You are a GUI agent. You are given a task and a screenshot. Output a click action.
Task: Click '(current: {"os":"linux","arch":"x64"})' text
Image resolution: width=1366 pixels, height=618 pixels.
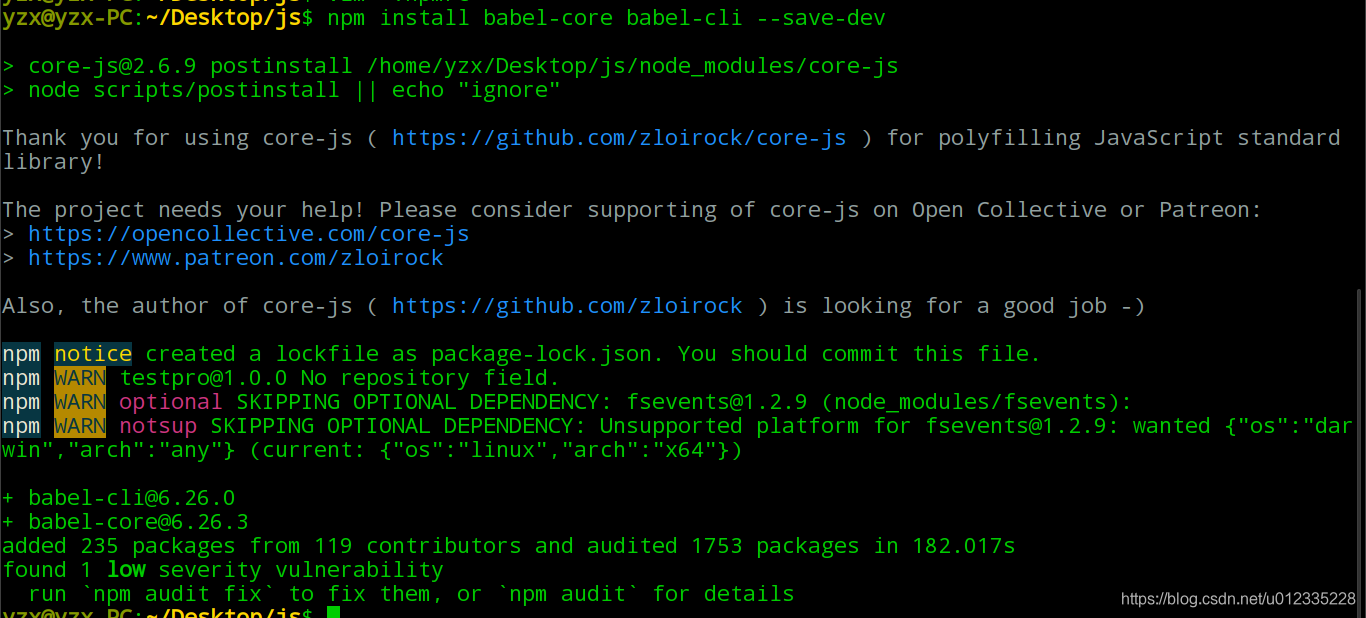pyautogui.click(x=496, y=450)
